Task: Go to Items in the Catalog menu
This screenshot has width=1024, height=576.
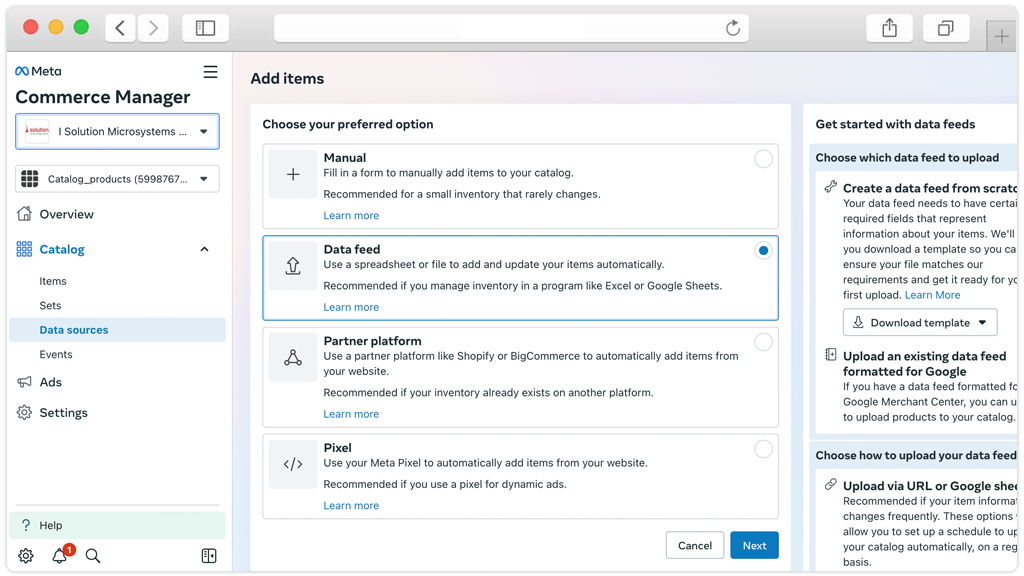Action: click(x=53, y=281)
